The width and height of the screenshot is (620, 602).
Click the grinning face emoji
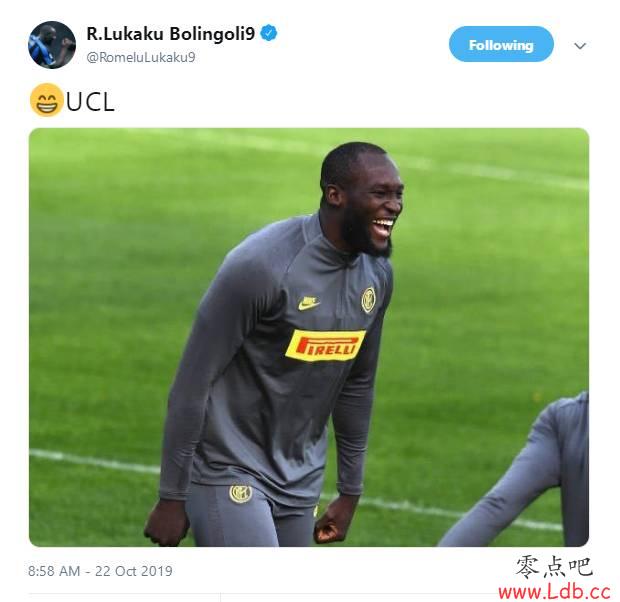pos(46,100)
